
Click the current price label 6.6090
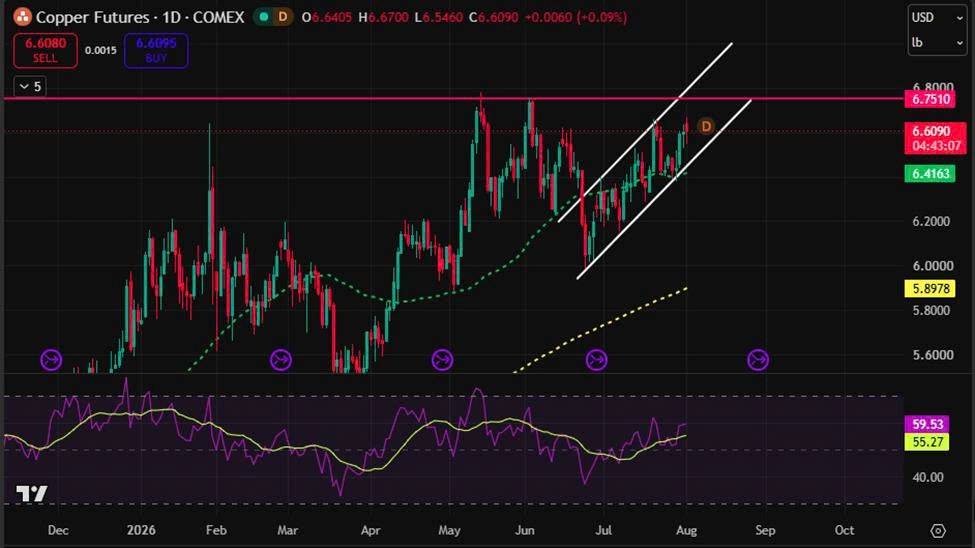tap(931, 131)
